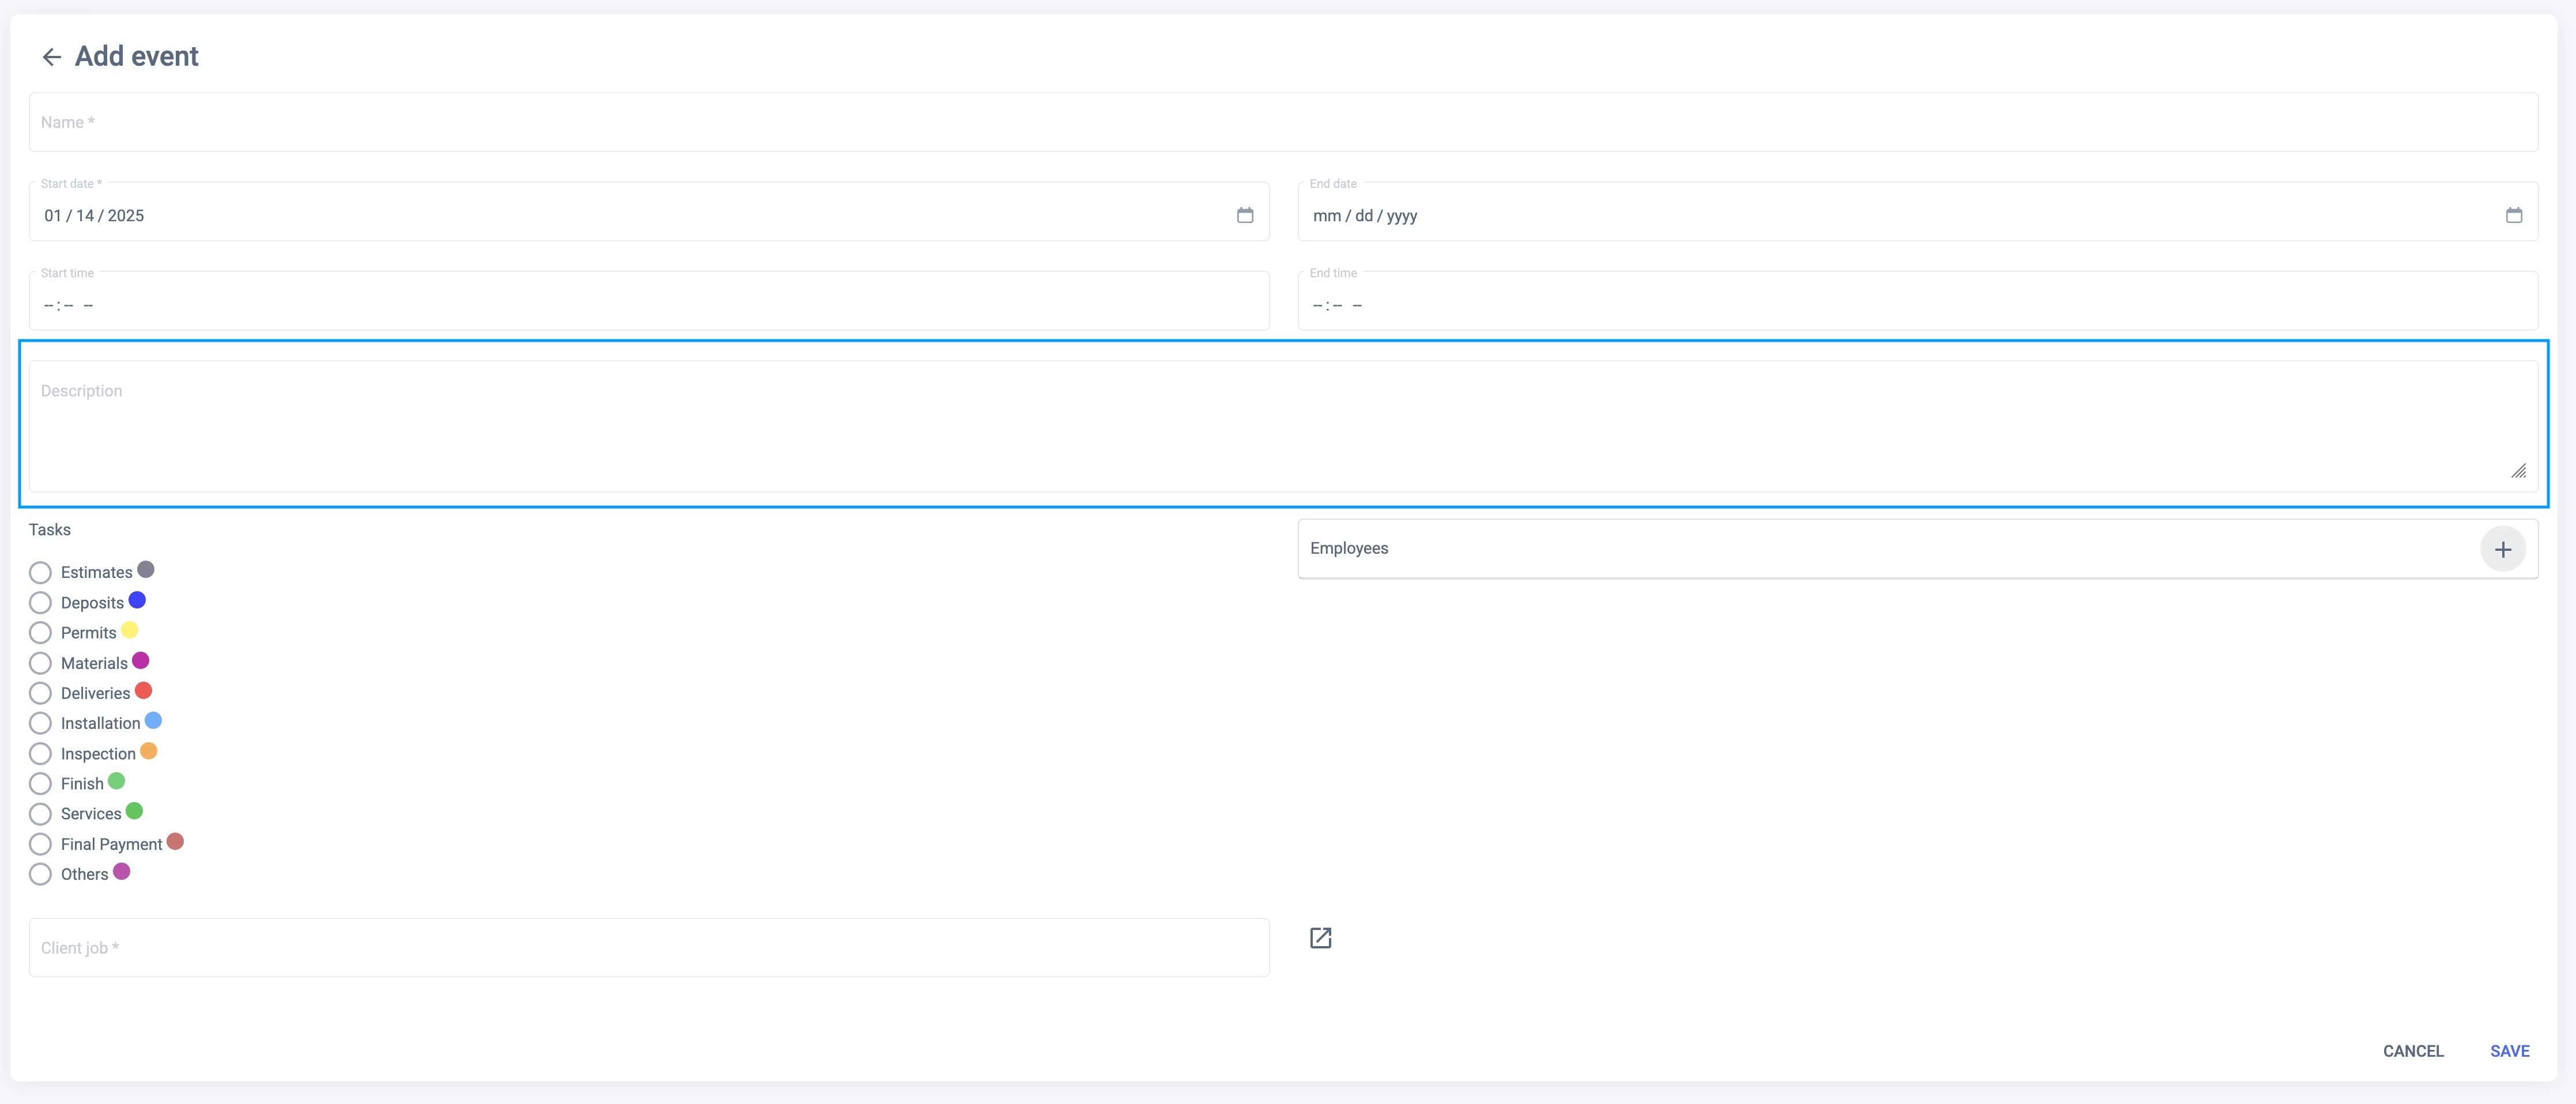The image size is (2576, 1104).
Task: Open the Start date calendar picker
Action: click(1244, 215)
